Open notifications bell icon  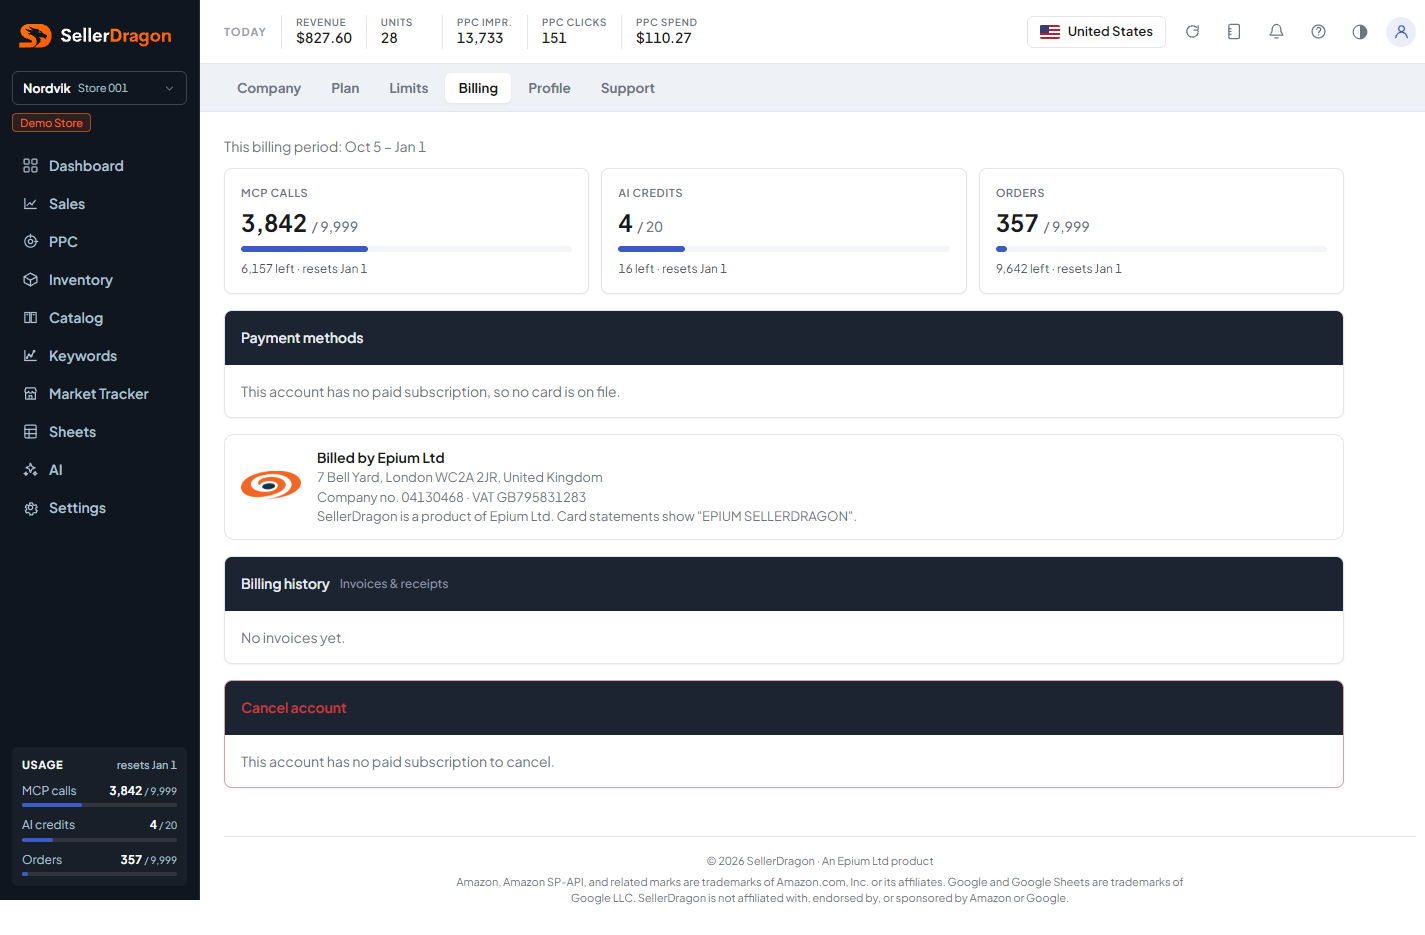point(1276,32)
